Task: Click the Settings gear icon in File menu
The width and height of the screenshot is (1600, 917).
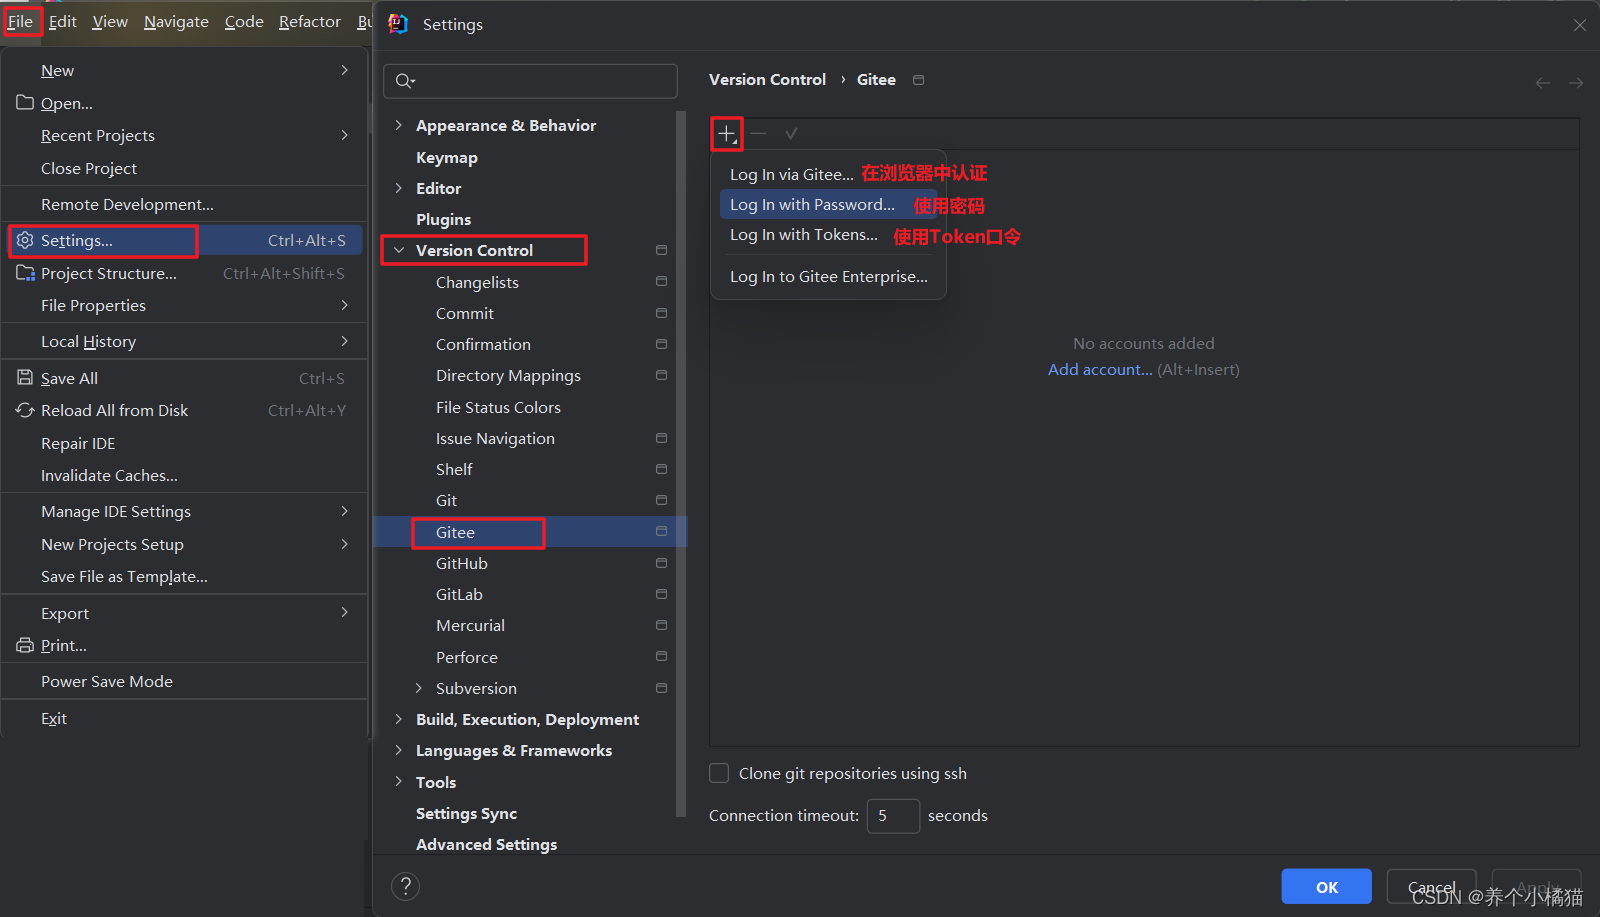Action: (x=25, y=240)
